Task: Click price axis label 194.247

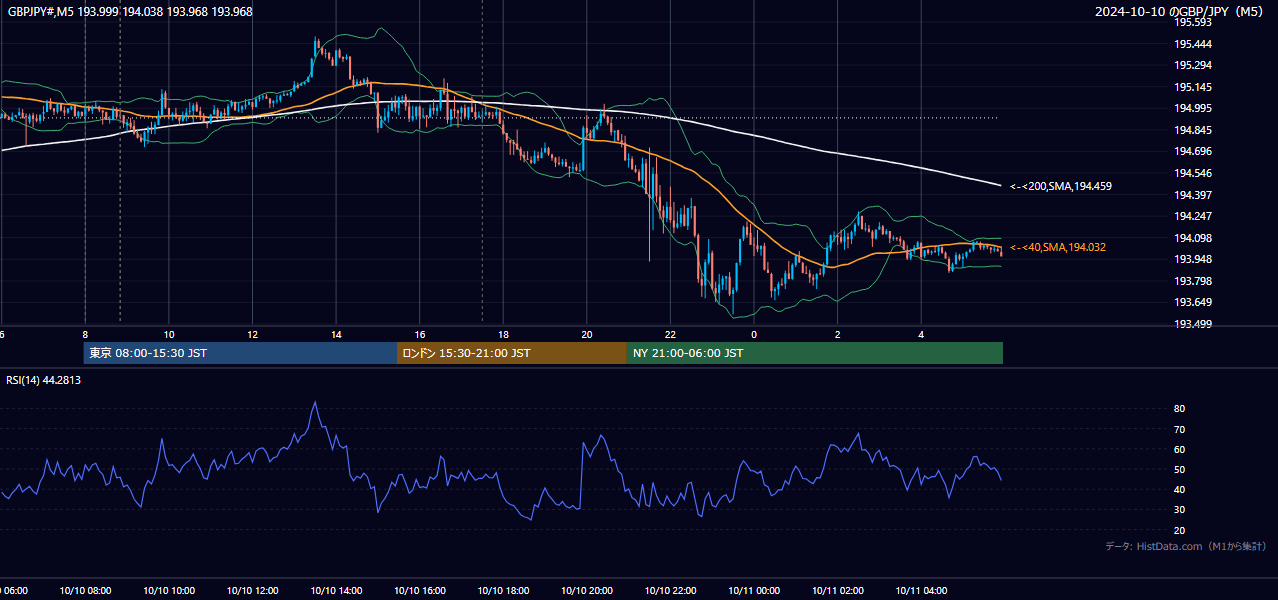Action: [1193, 216]
